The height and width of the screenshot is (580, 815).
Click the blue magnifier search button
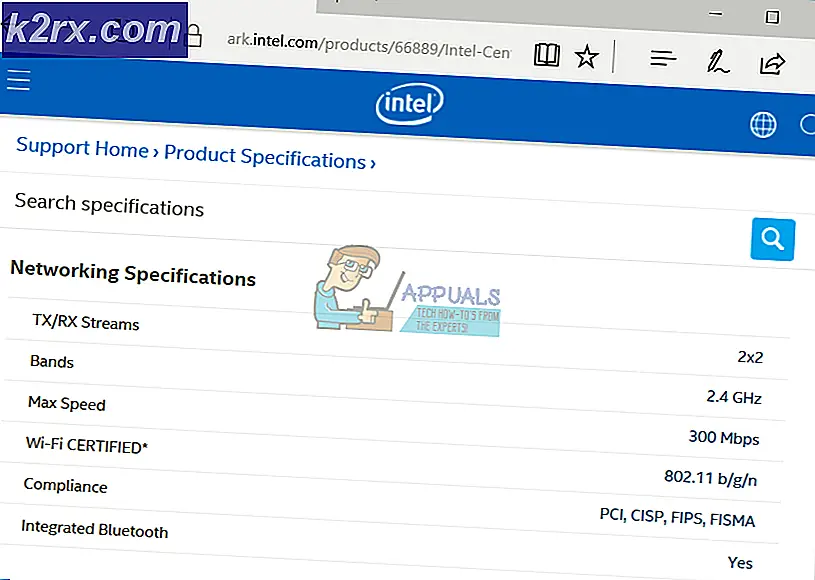[773, 239]
